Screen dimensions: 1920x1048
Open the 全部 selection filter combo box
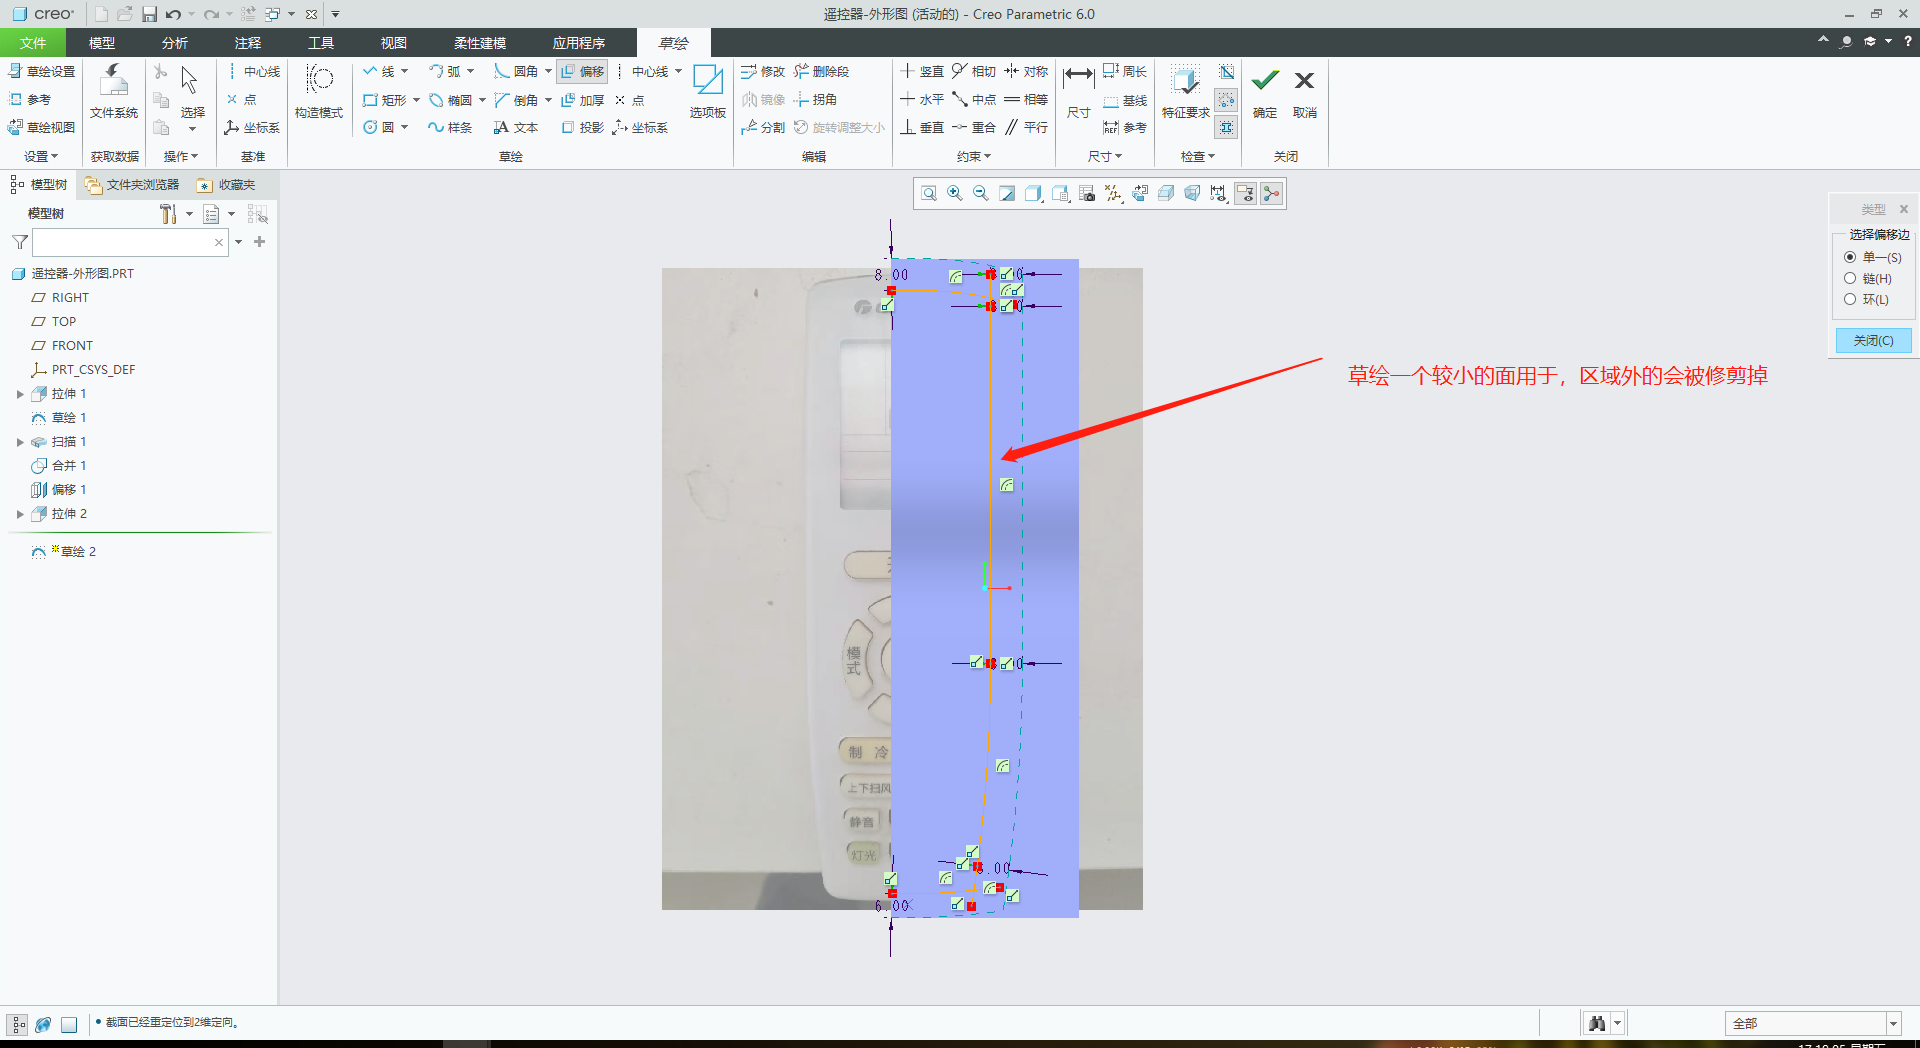point(1812,1023)
